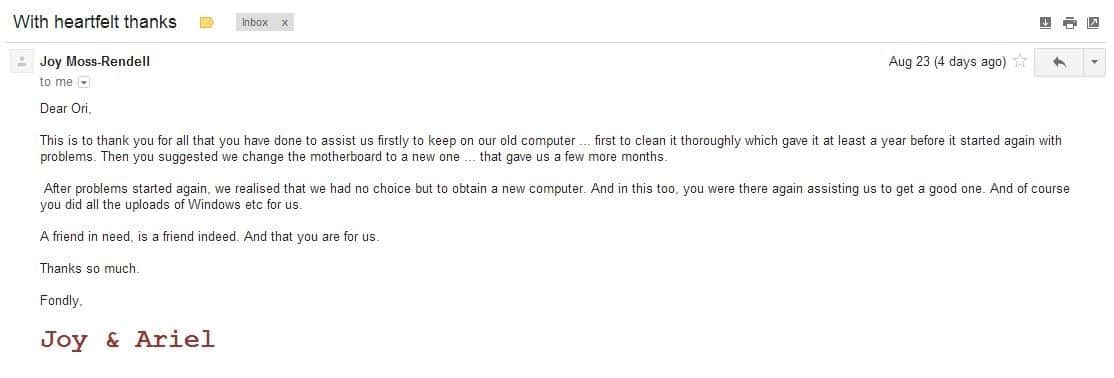Click the sender's avatar placeholder
Image resolution: width=1114 pixels, height=378 pixels.
point(21,61)
